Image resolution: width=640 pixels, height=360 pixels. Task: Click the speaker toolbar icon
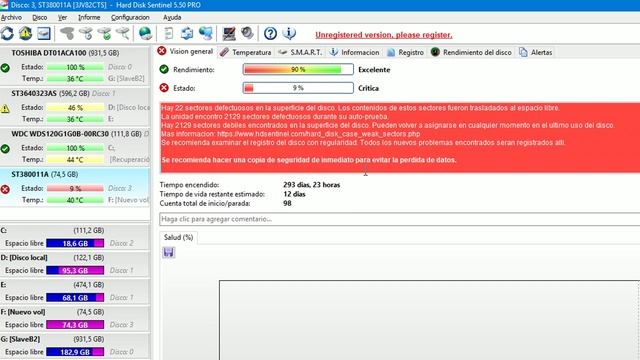(x=247, y=33)
